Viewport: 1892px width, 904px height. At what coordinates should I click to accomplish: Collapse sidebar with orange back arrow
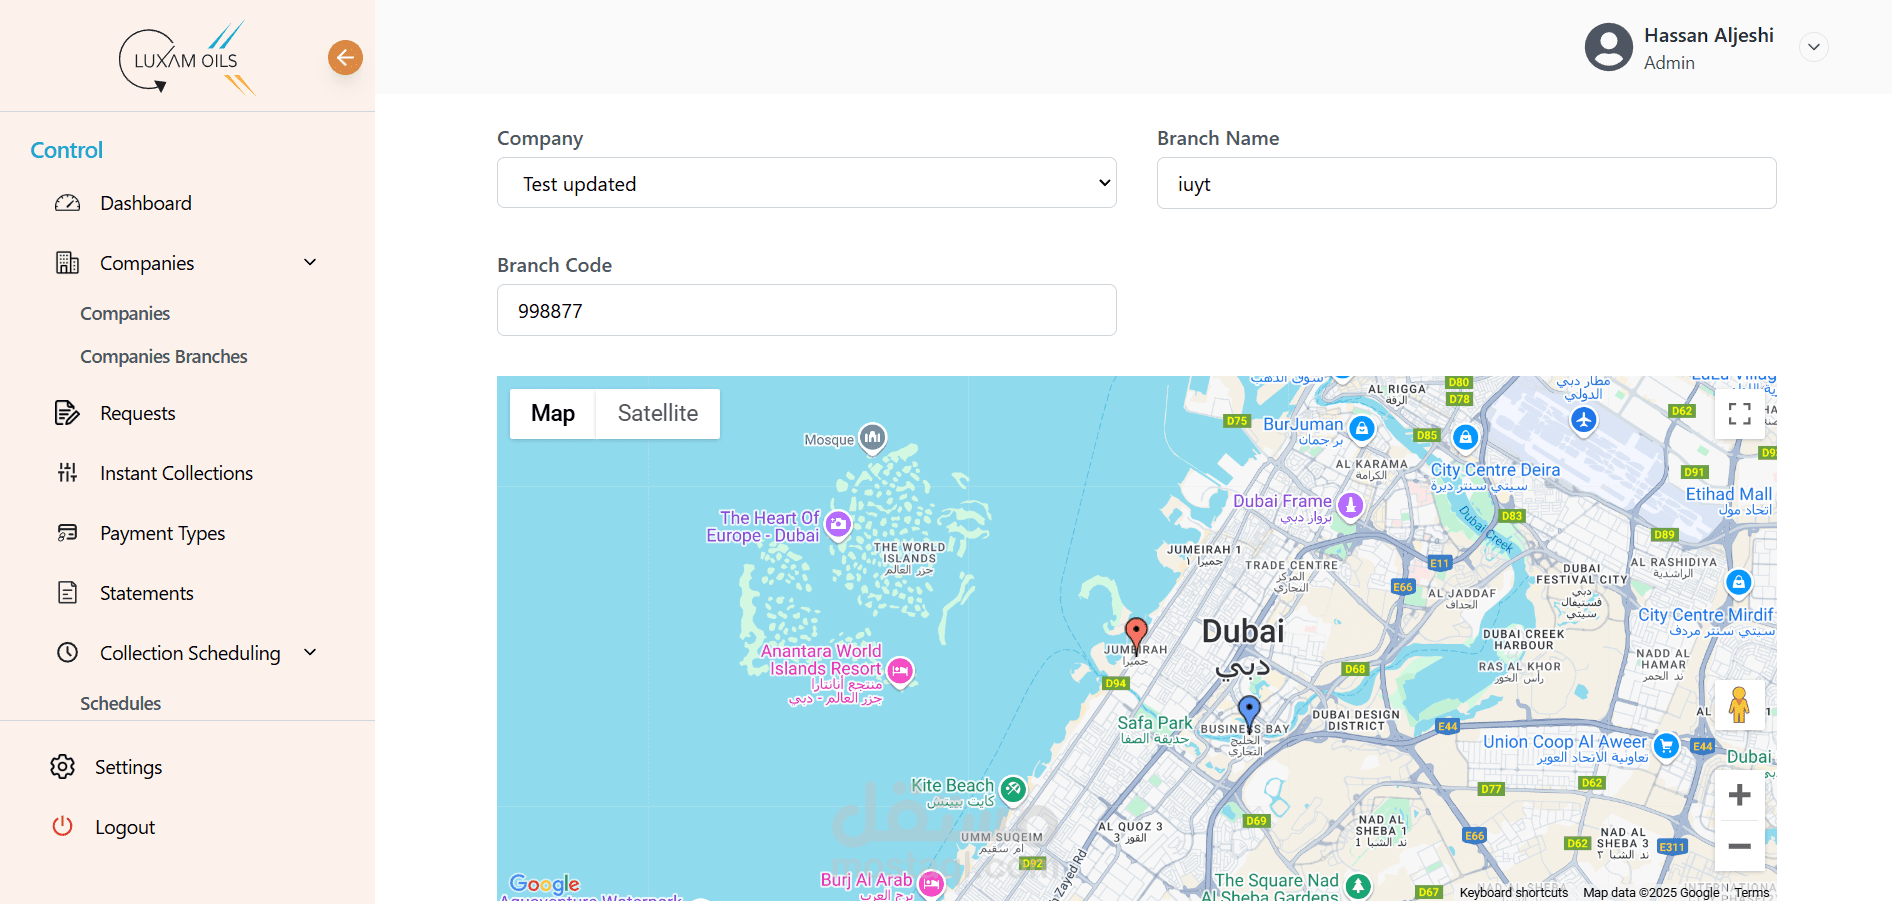tap(345, 58)
